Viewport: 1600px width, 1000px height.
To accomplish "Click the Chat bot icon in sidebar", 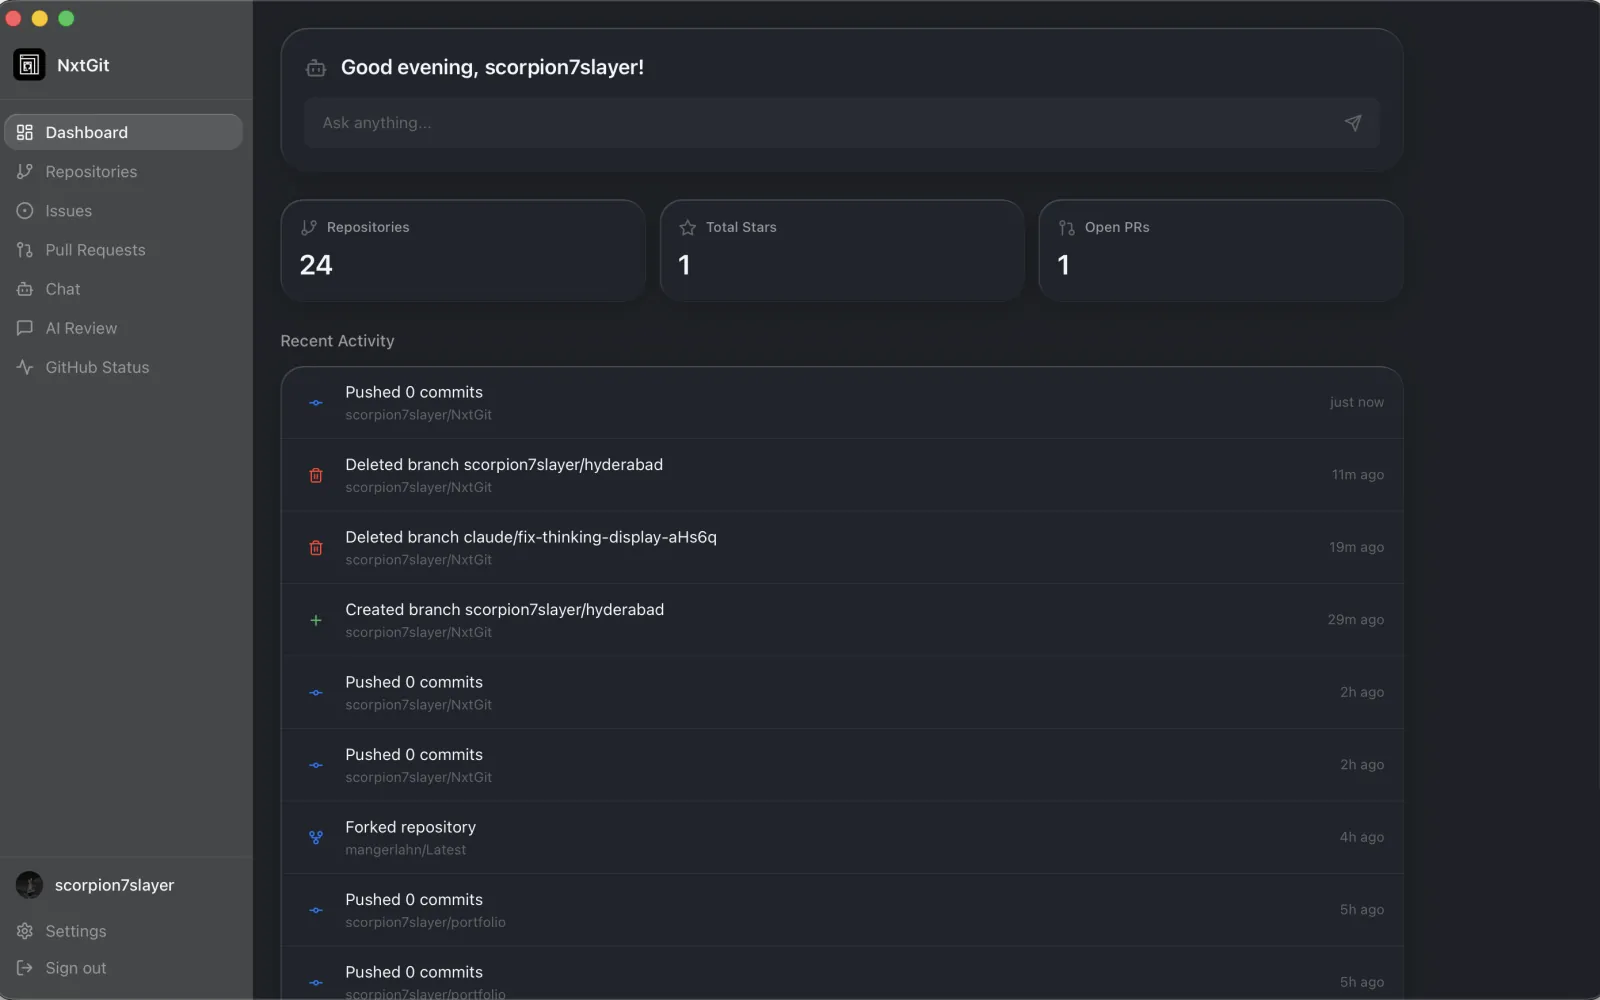I will coord(25,289).
